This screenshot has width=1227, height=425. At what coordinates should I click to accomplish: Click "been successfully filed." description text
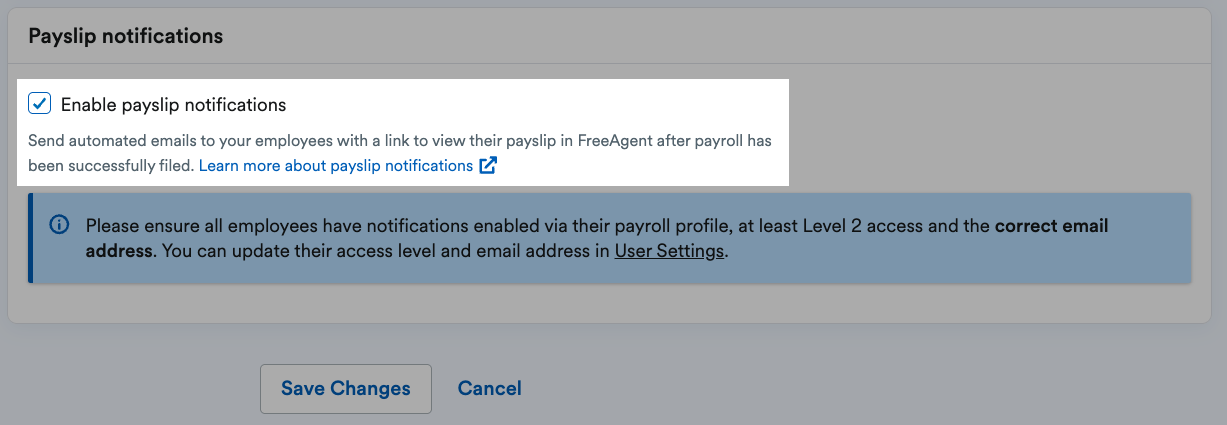110,166
